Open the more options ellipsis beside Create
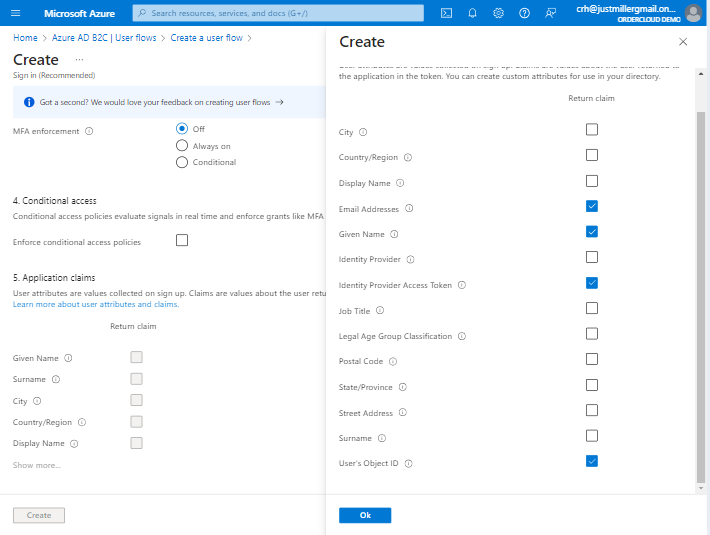The width and height of the screenshot is (710, 535). click(79, 60)
